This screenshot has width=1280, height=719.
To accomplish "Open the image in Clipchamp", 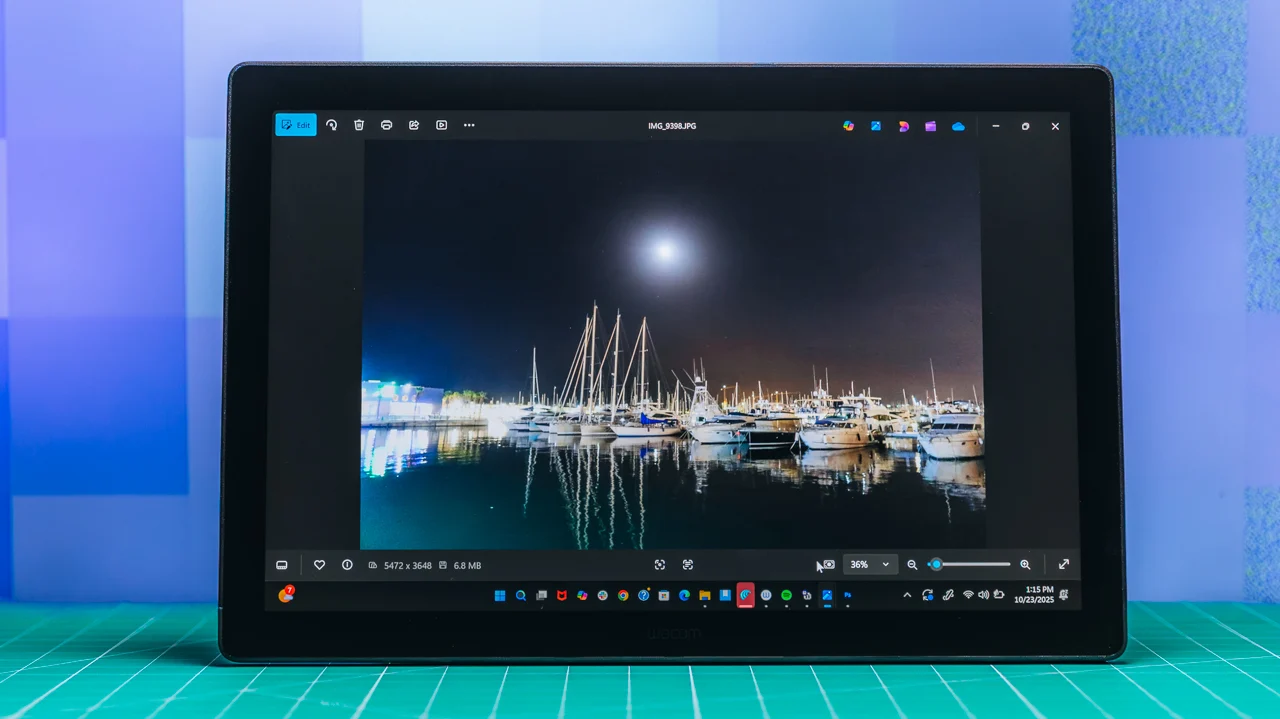I will (x=930, y=126).
